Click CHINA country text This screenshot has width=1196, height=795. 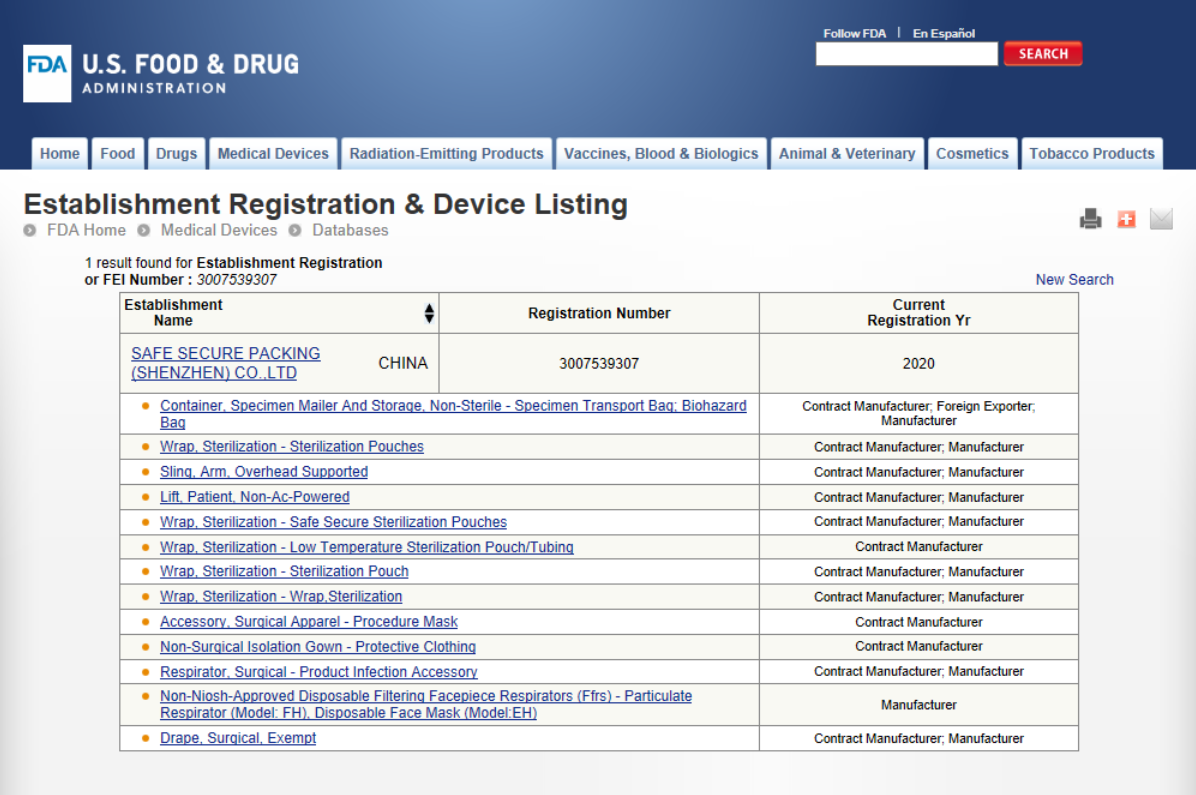403,363
